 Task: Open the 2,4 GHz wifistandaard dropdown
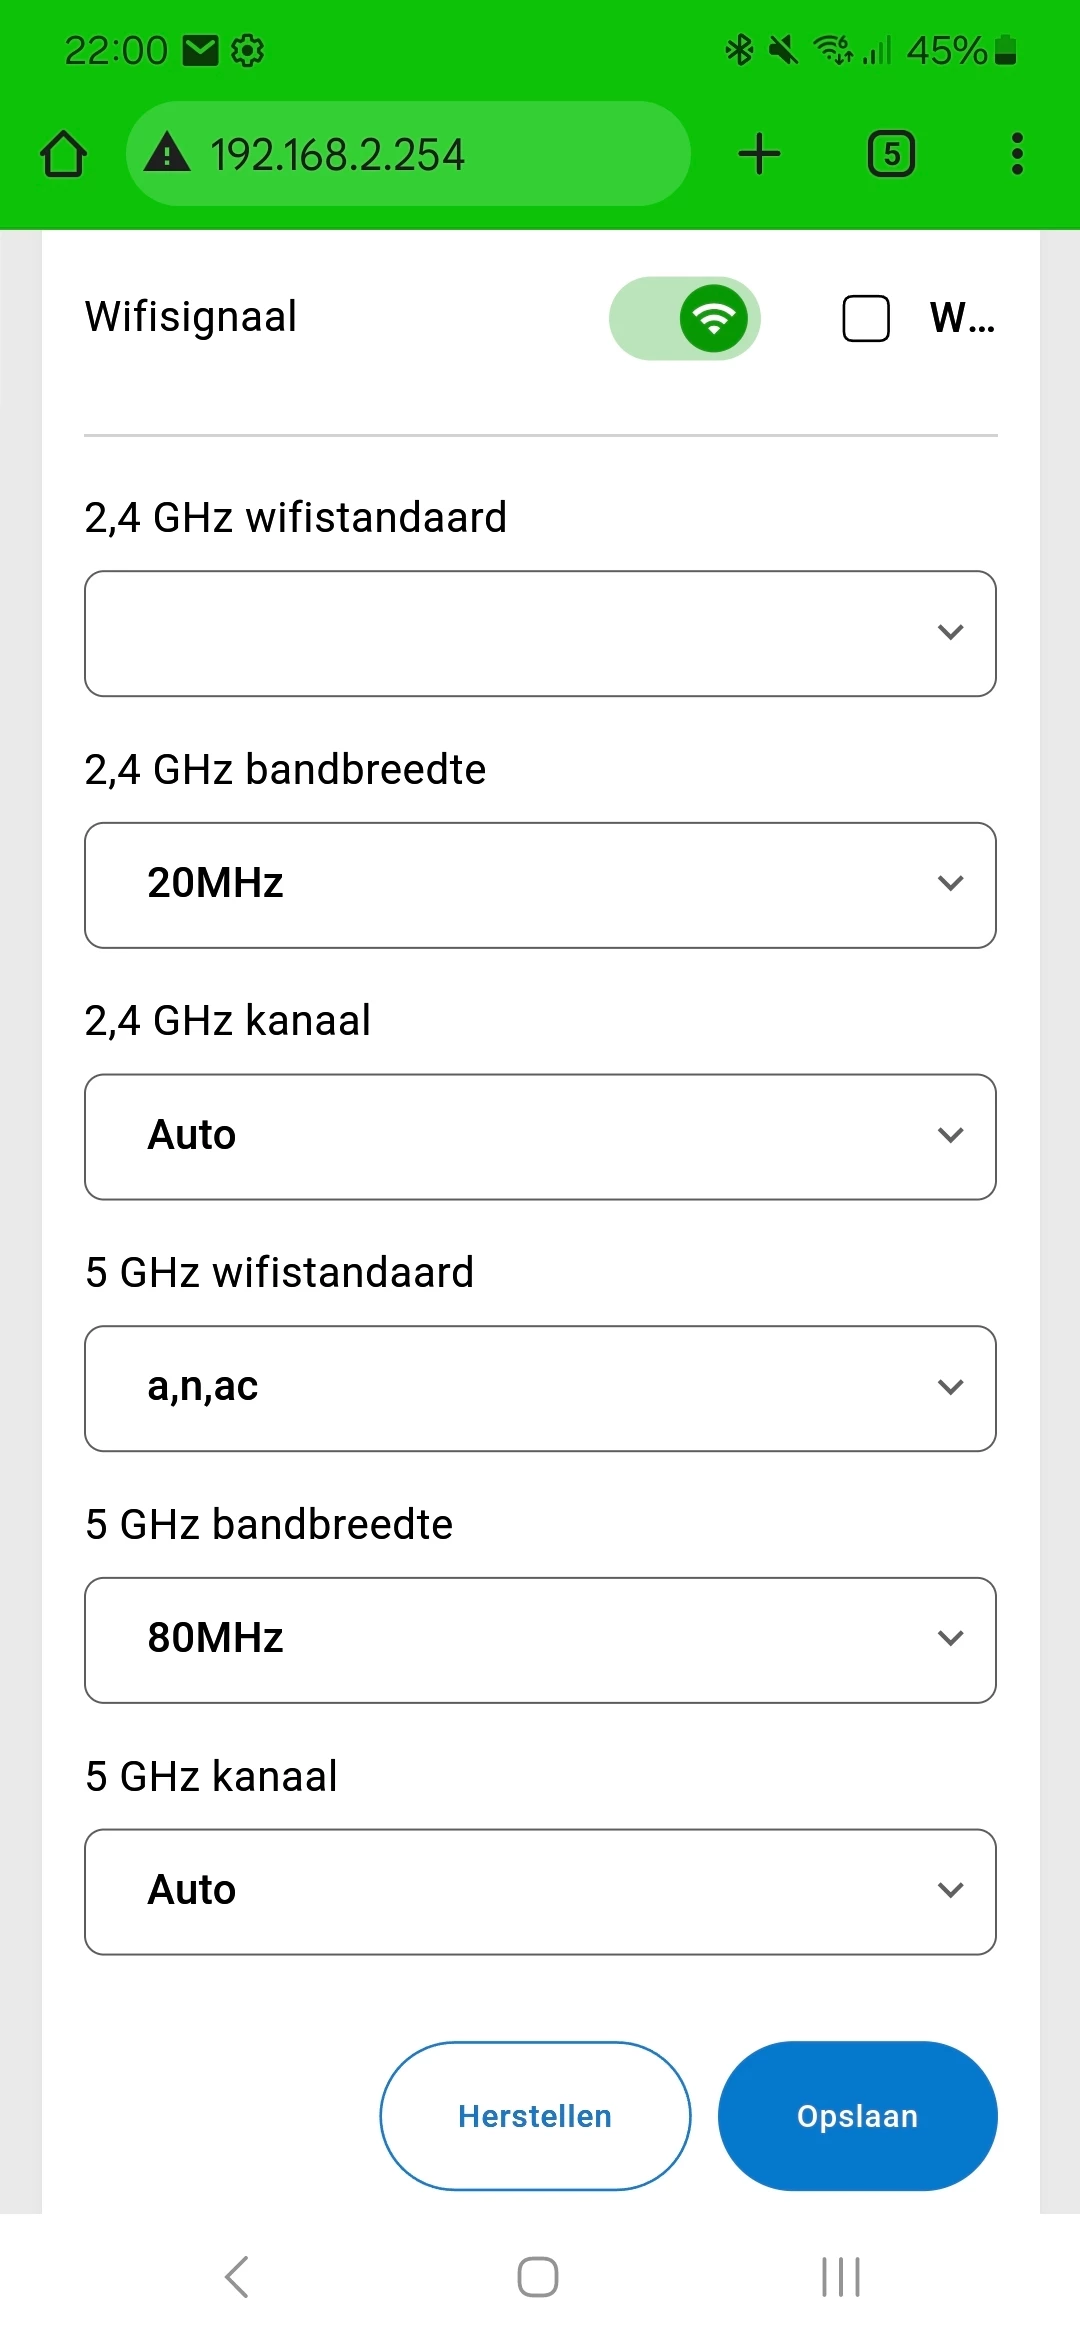click(x=540, y=633)
